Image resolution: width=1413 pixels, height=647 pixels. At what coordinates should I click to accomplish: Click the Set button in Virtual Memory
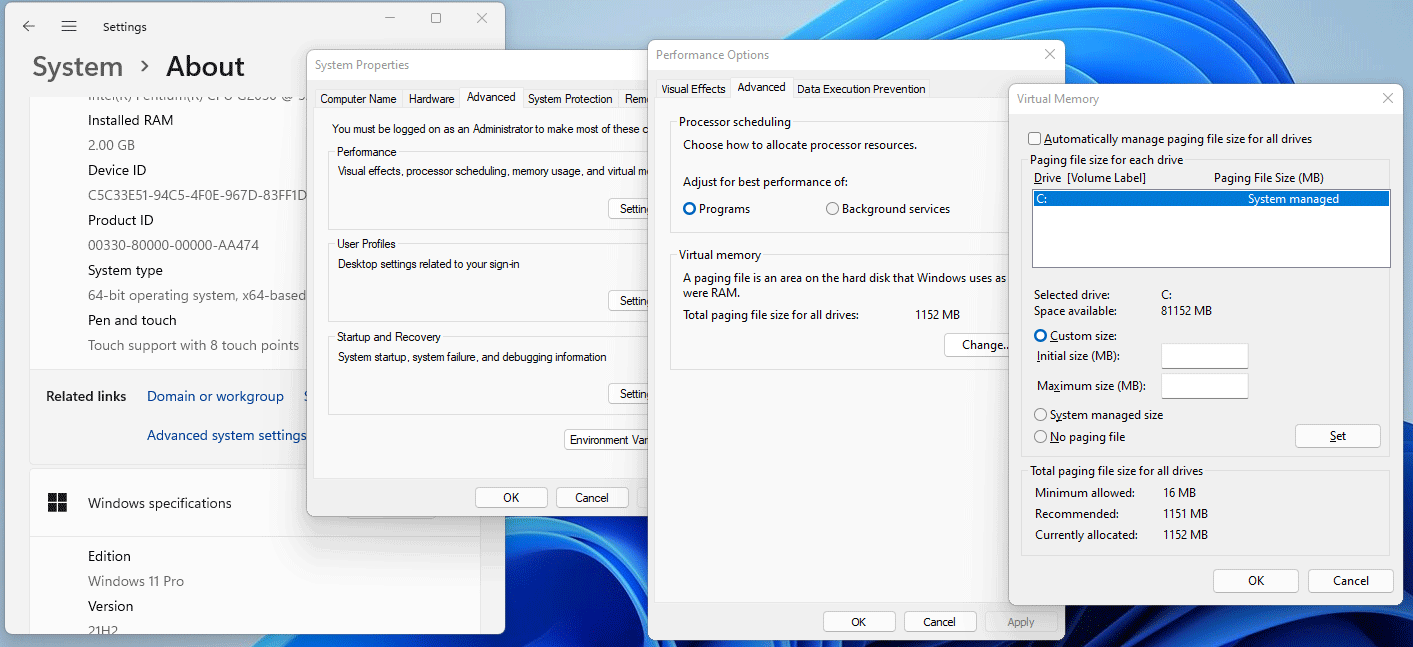point(1337,436)
